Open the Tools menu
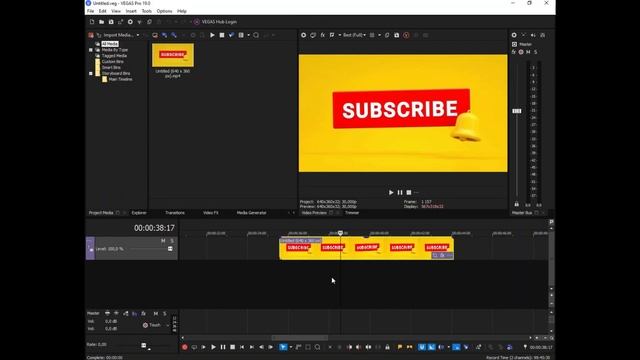 click(x=147, y=11)
